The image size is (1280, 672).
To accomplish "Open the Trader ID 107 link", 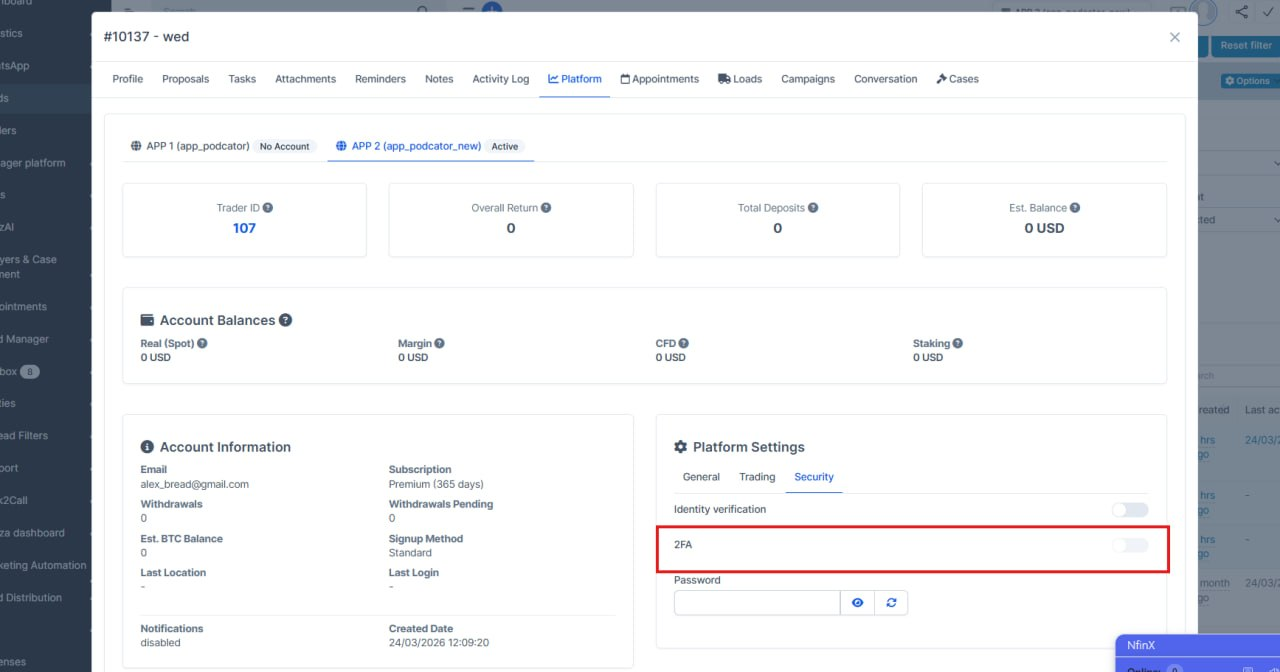I will [244, 228].
